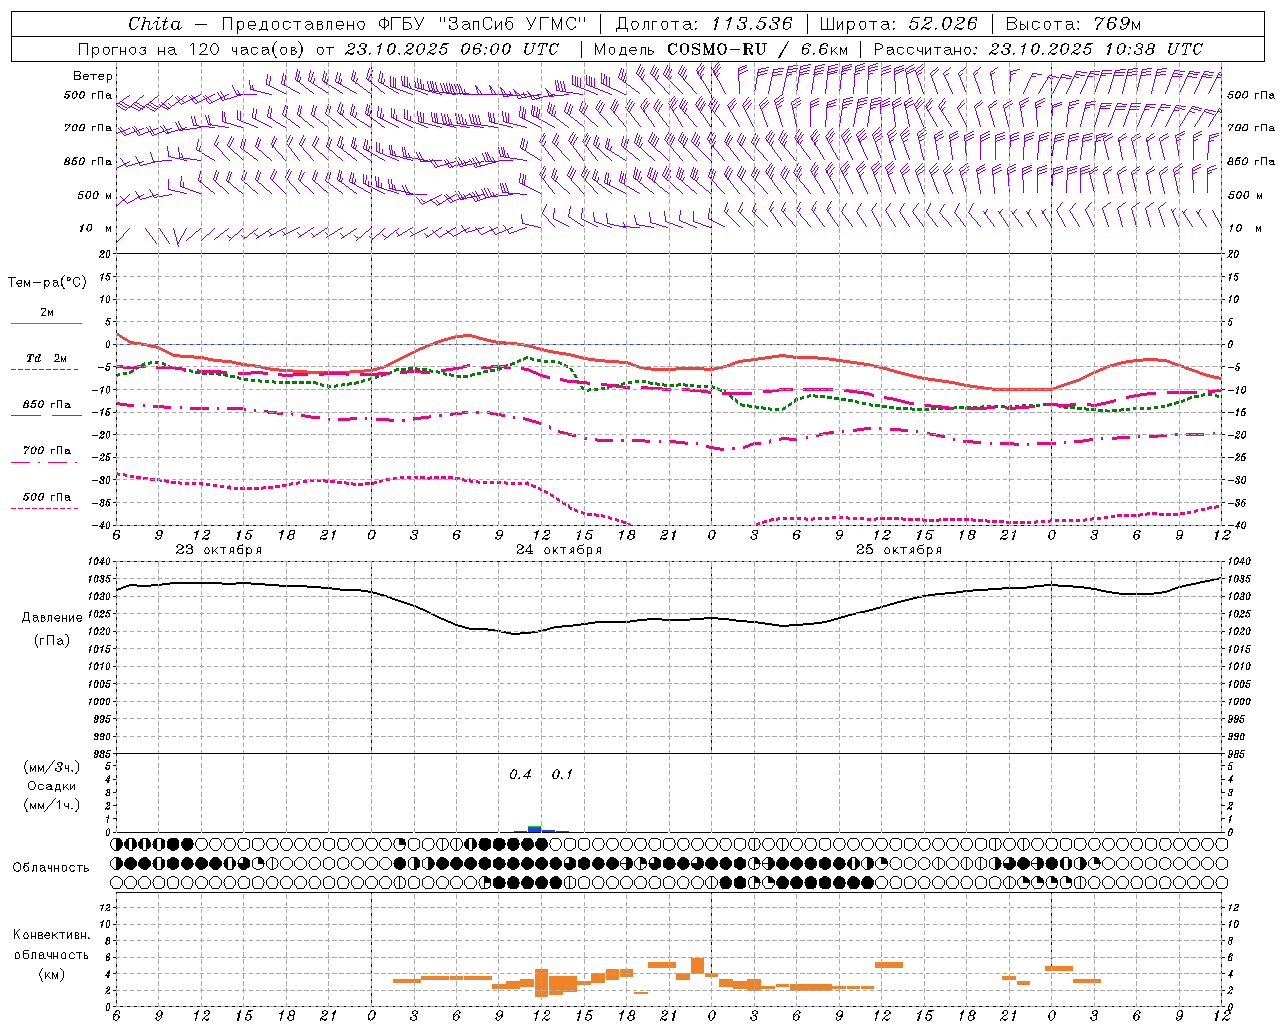Click the "(мм/3ч.)" precipitation unit label

pyautogui.click(x=52, y=767)
